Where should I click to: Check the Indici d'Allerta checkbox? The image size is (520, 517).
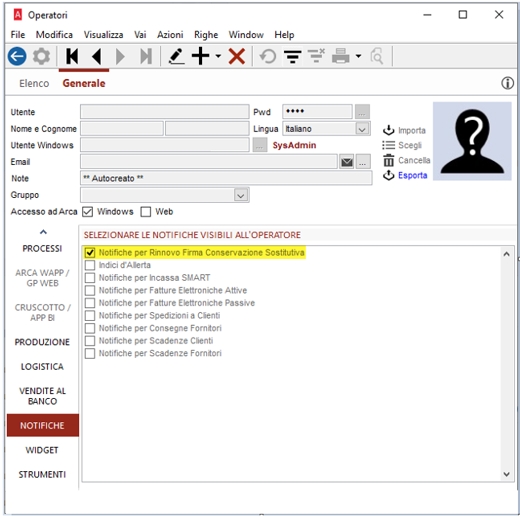click(90, 265)
